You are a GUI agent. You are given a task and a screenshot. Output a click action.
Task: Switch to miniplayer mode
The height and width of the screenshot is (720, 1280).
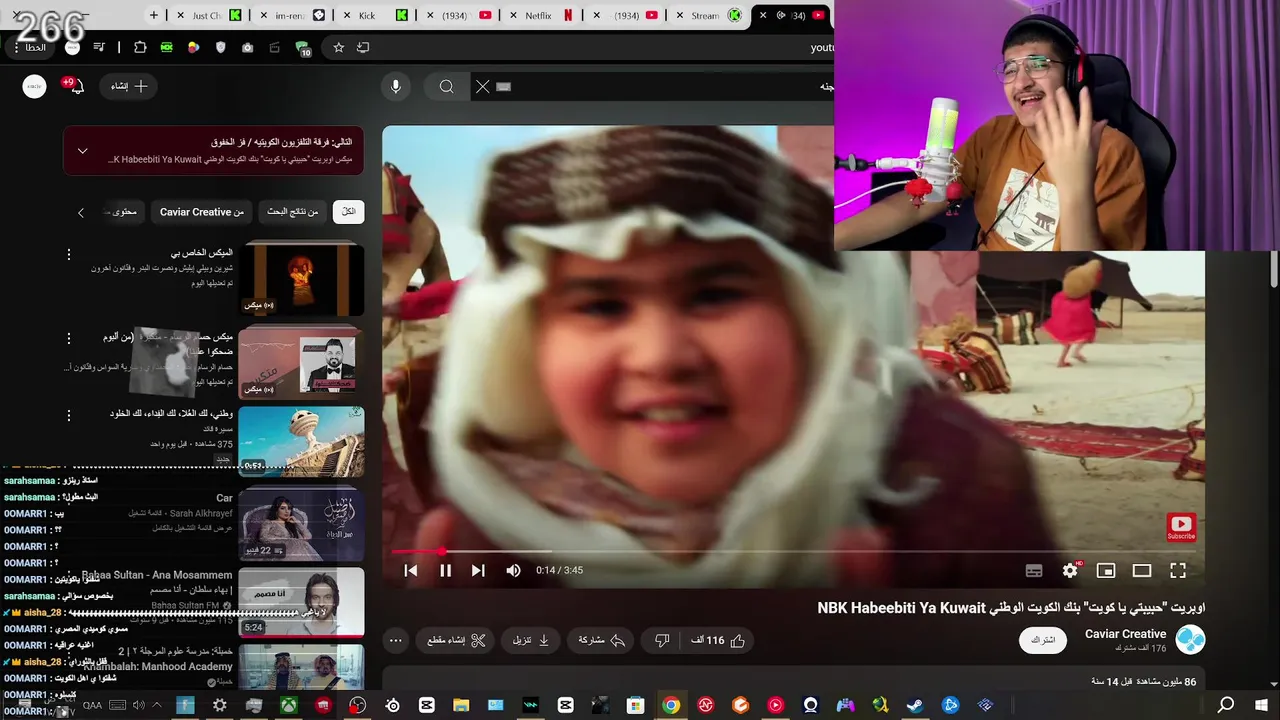1106,570
